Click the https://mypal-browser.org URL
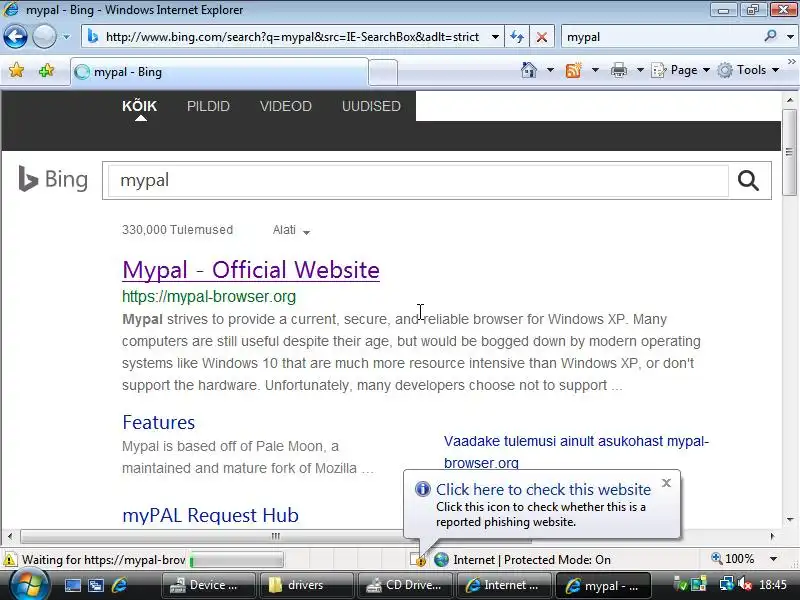The height and width of the screenshot is (600, 800). 209,296
